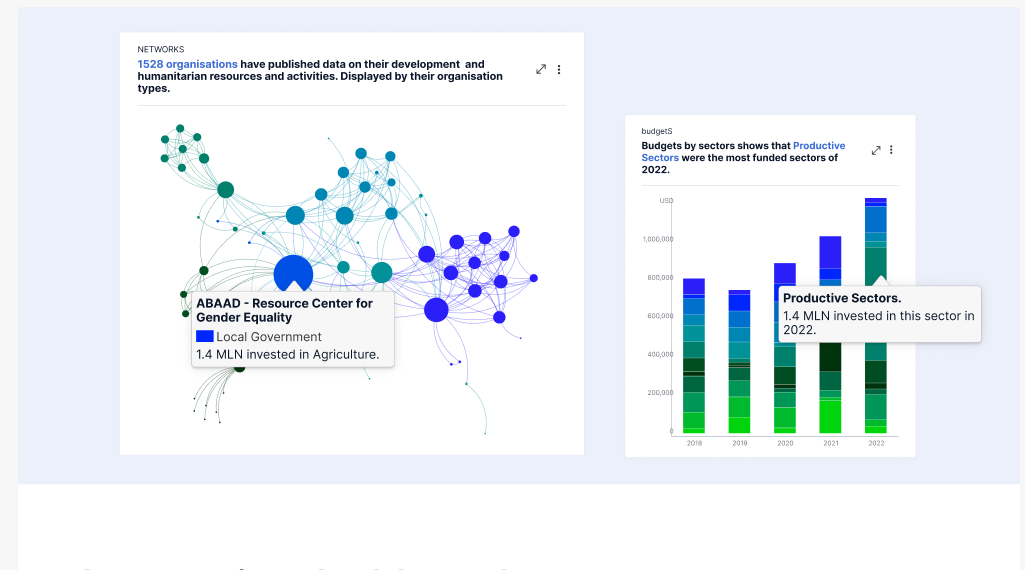1025x570 pixels.
Task: Select the large purple node near network bottom
Action: [436, 309]
